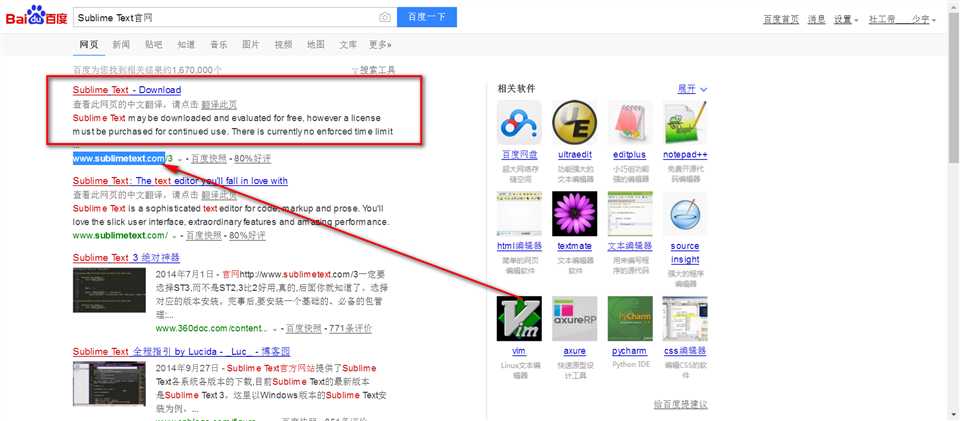Open Sublime Text 全程指引 by Lucida result
Viewport: 960px width, 421px height.
(181, 351)
